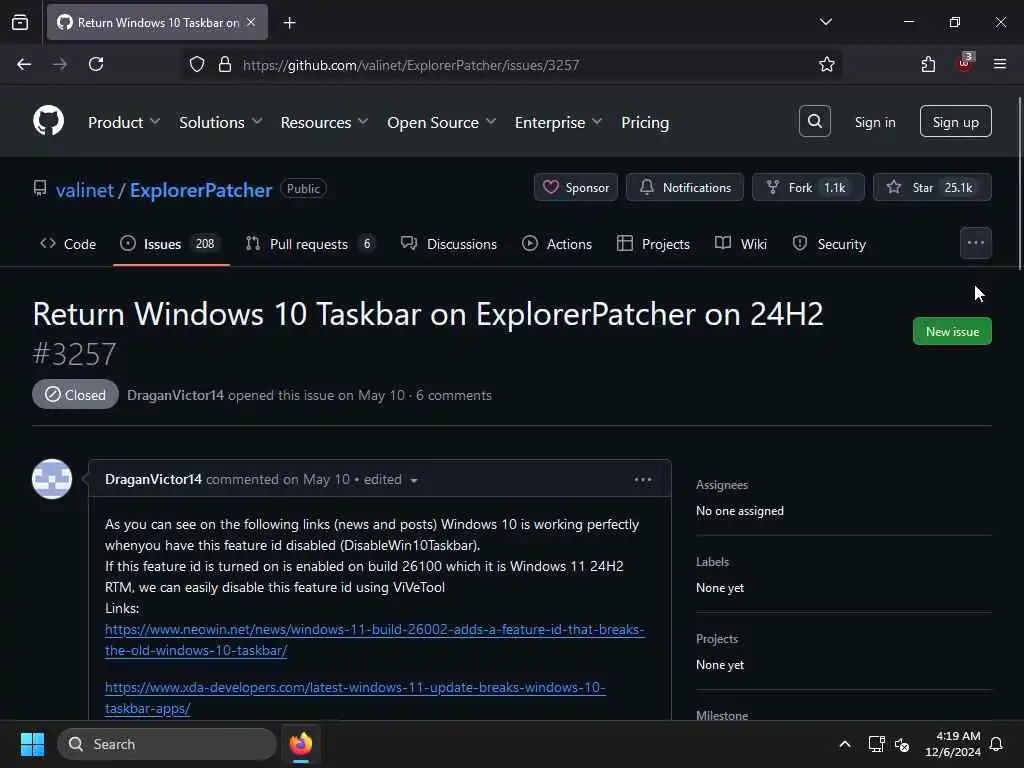
Task: Open the ExplorerPatcher repository link
Action: click(201, 190)
